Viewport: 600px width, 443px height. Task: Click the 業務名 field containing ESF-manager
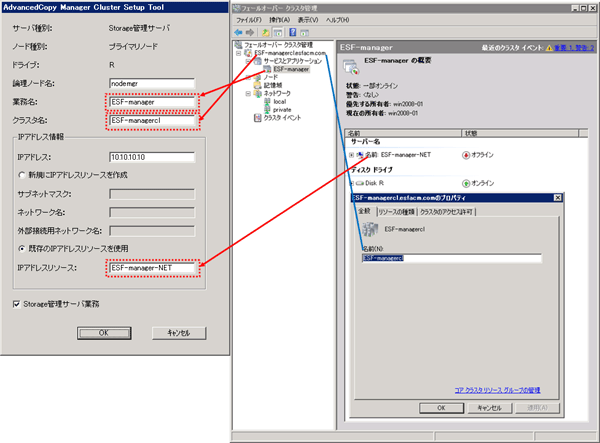click(x=152, y=102)
